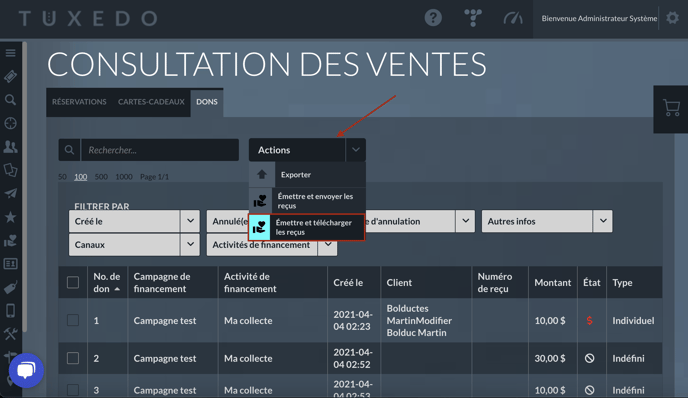Viewport: 688px width, 398px height.
Task: Check the box for the 30,00 $ don
Action: 73,358
